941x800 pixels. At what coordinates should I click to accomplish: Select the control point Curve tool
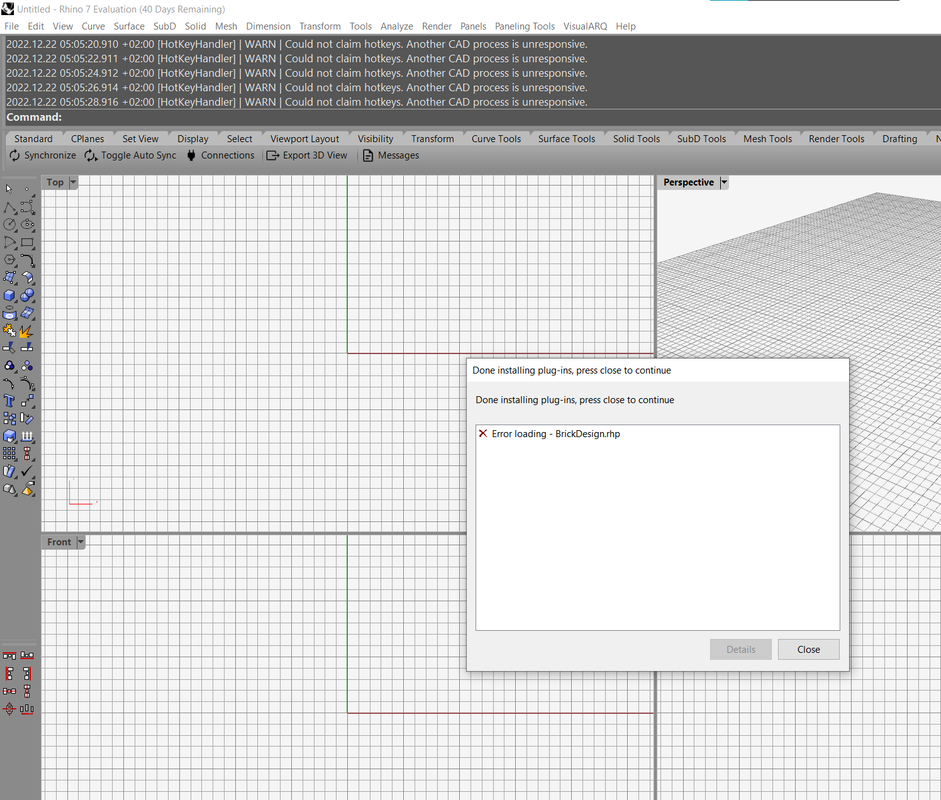[x=27, y=207]
